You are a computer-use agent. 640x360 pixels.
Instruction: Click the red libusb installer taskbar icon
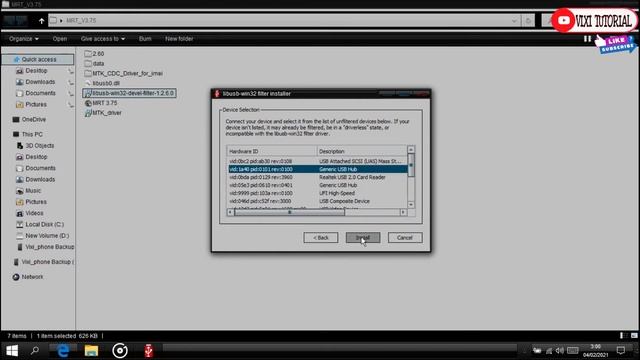coord(149,351)
